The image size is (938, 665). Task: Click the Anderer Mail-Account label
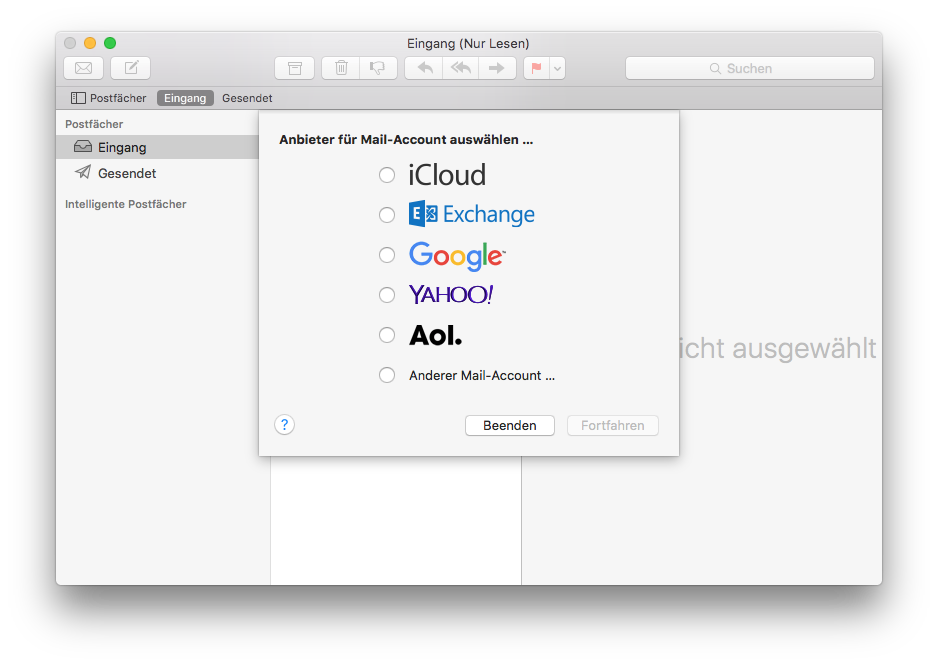point(482,376)
